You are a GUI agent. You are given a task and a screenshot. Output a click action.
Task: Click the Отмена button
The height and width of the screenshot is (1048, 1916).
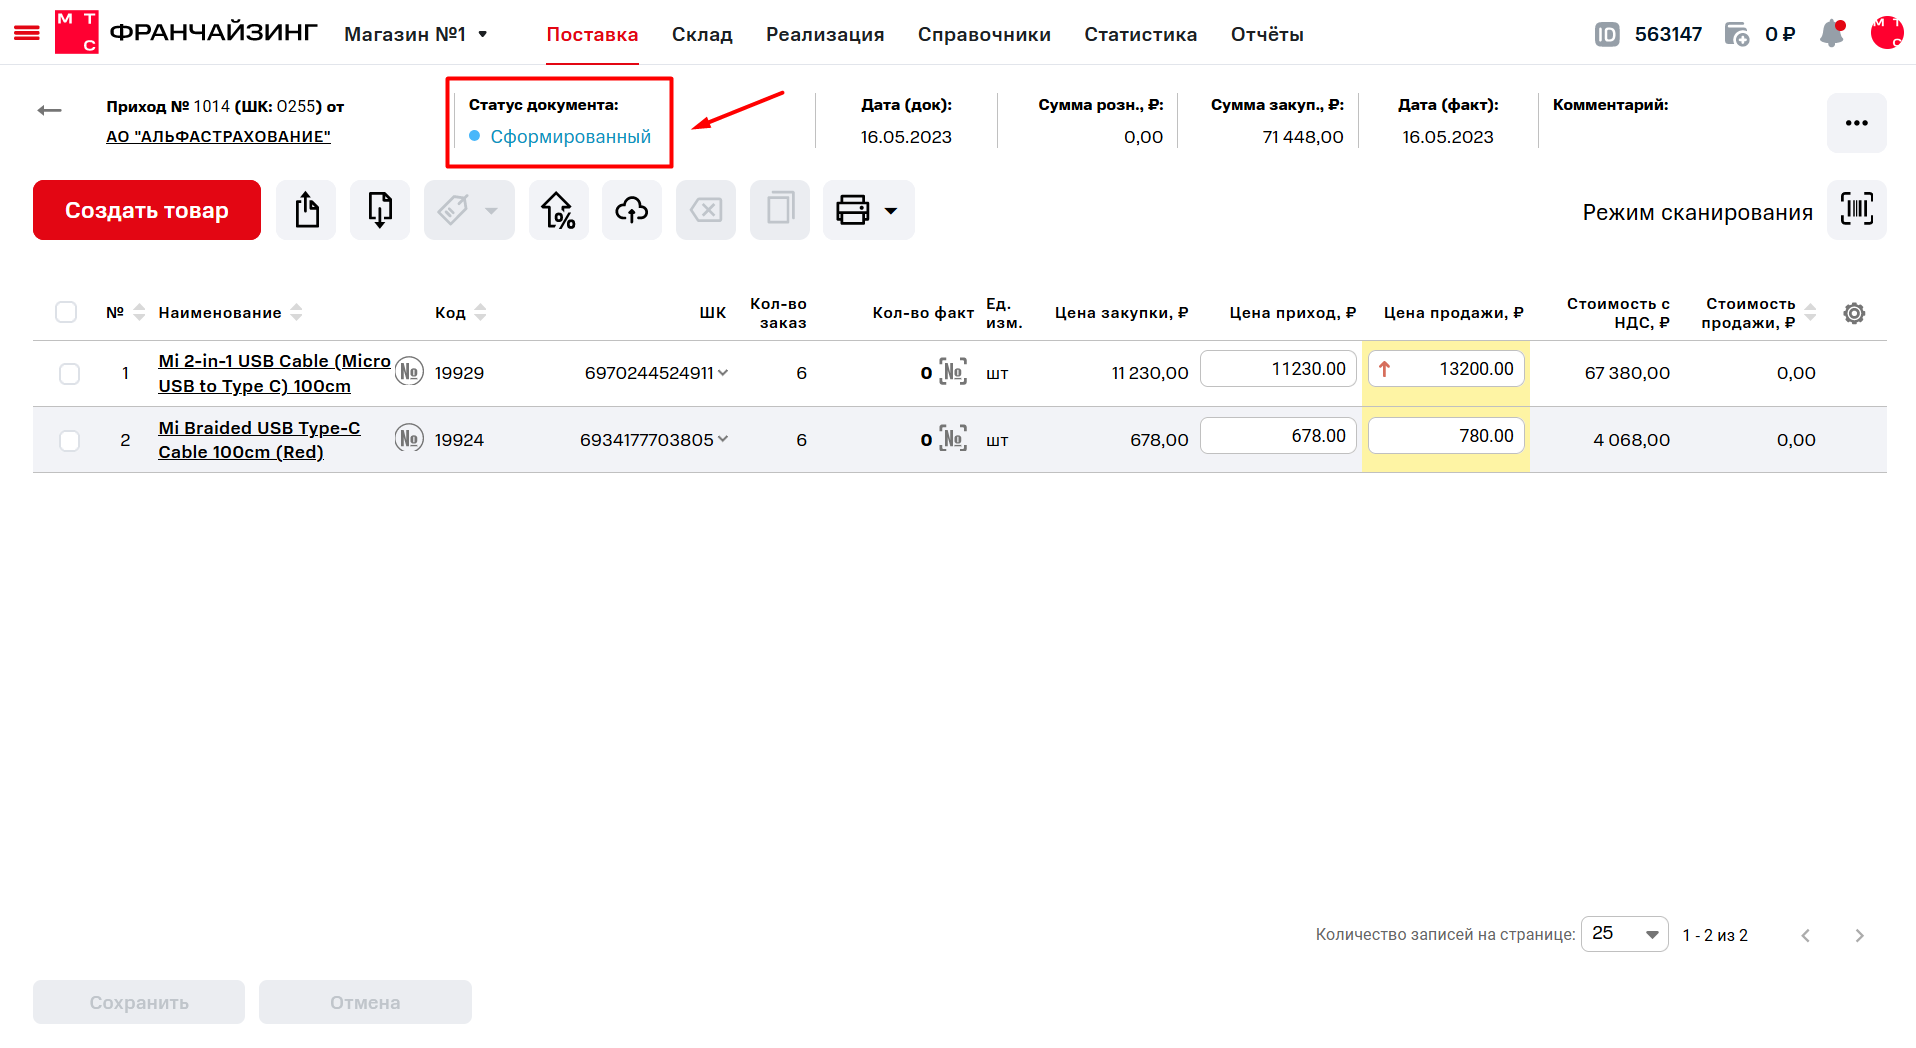[x=365, y=1002]
